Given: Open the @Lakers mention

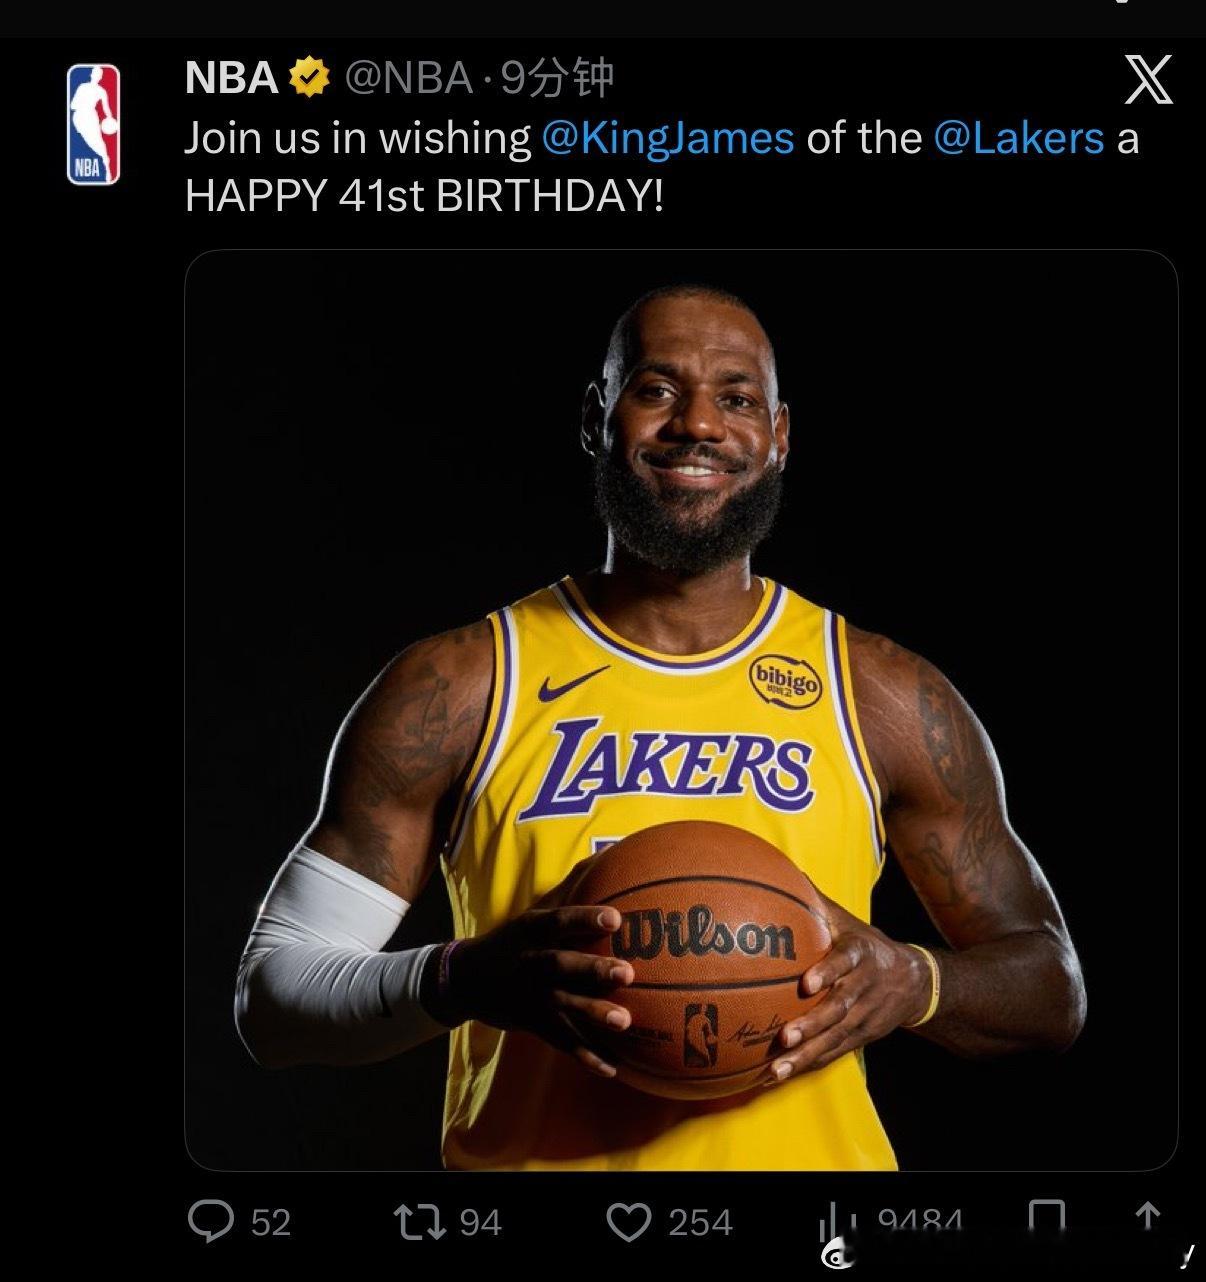Looking at the screenshot, I should (1019, 138).
